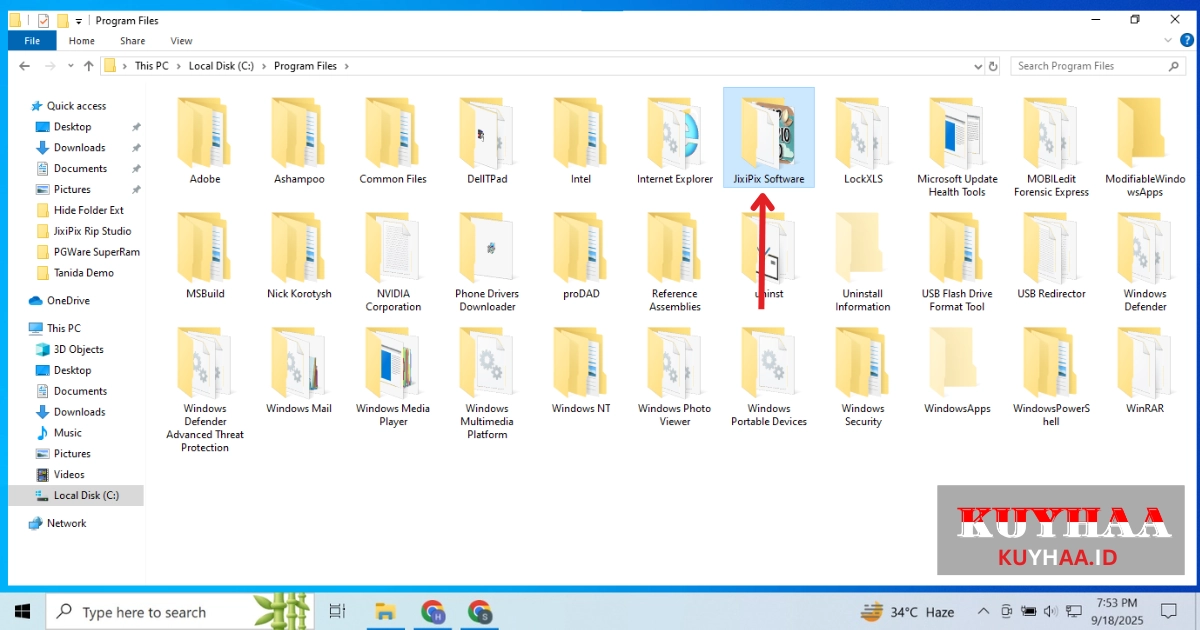This screenshot has height=630, width=1200.
Task: Open the notification center icon
Action: pos(1168,611)
